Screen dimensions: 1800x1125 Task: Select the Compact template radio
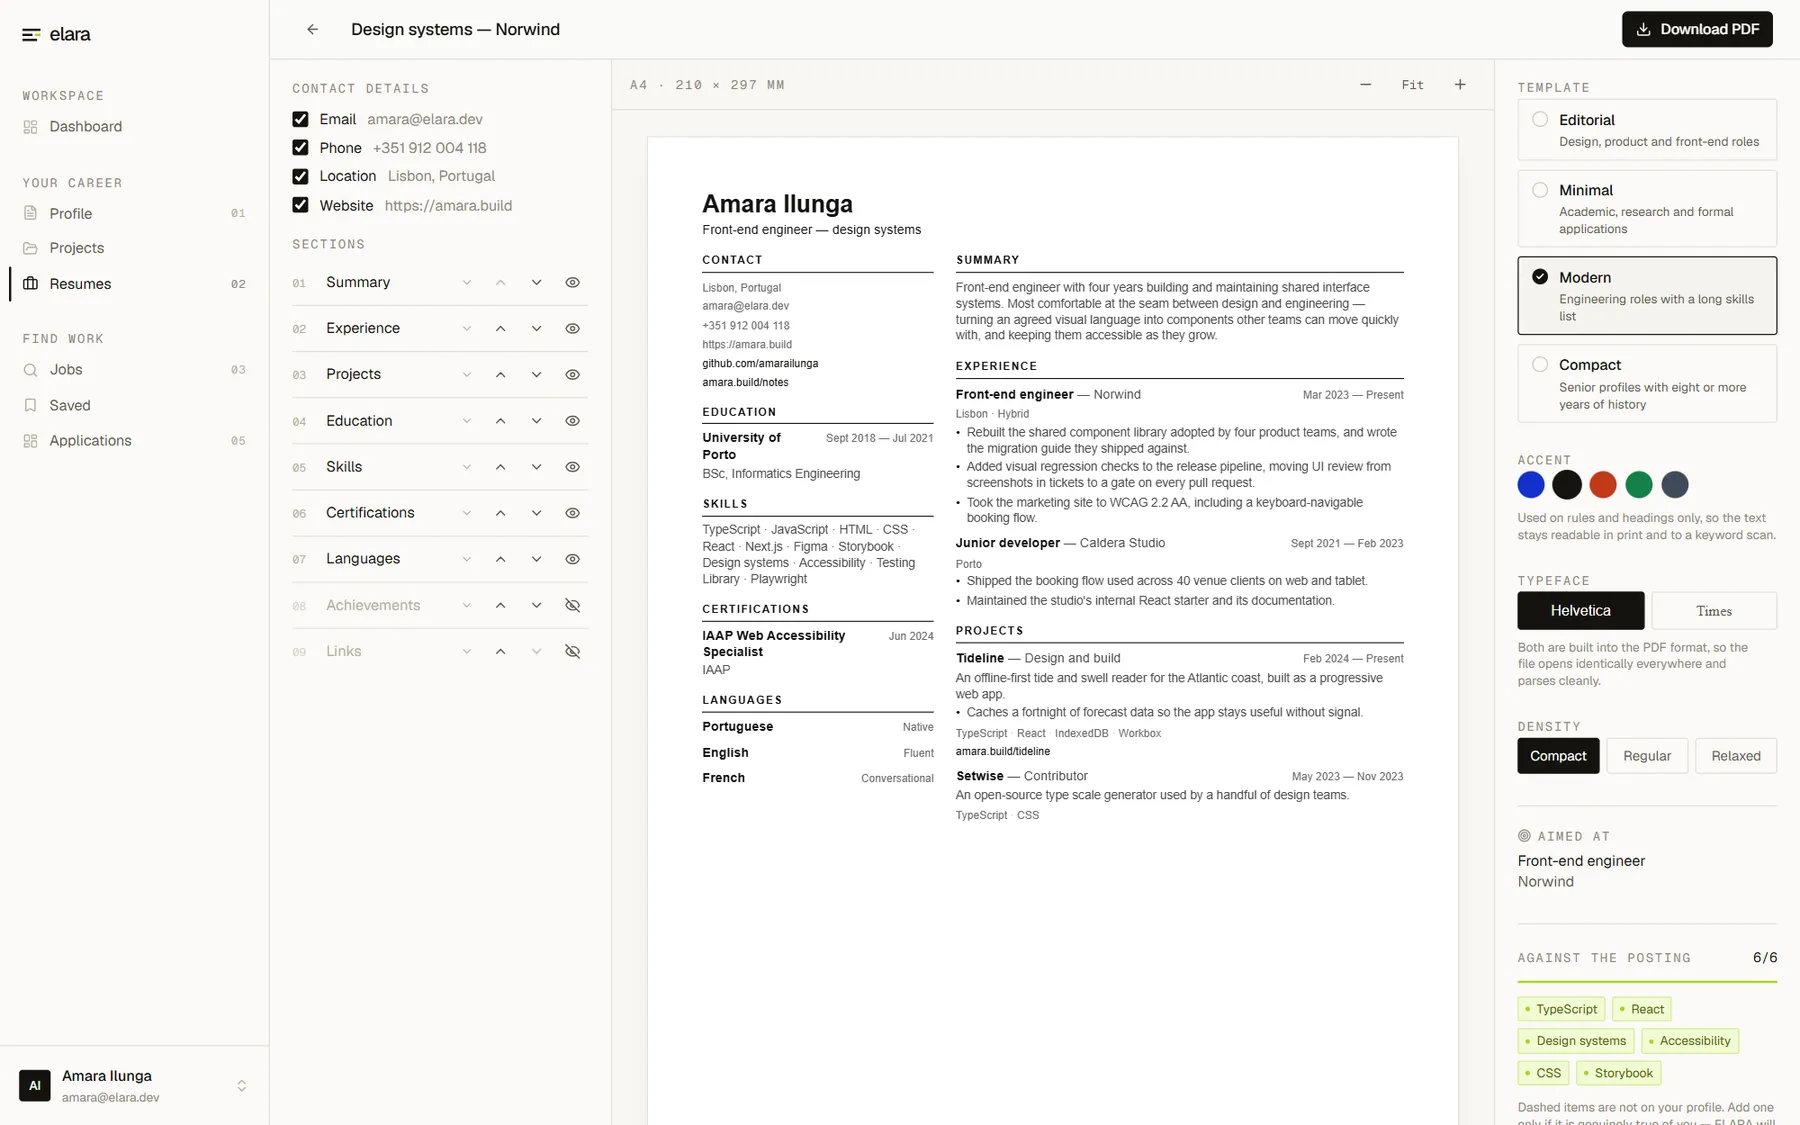coord(1540,365)
